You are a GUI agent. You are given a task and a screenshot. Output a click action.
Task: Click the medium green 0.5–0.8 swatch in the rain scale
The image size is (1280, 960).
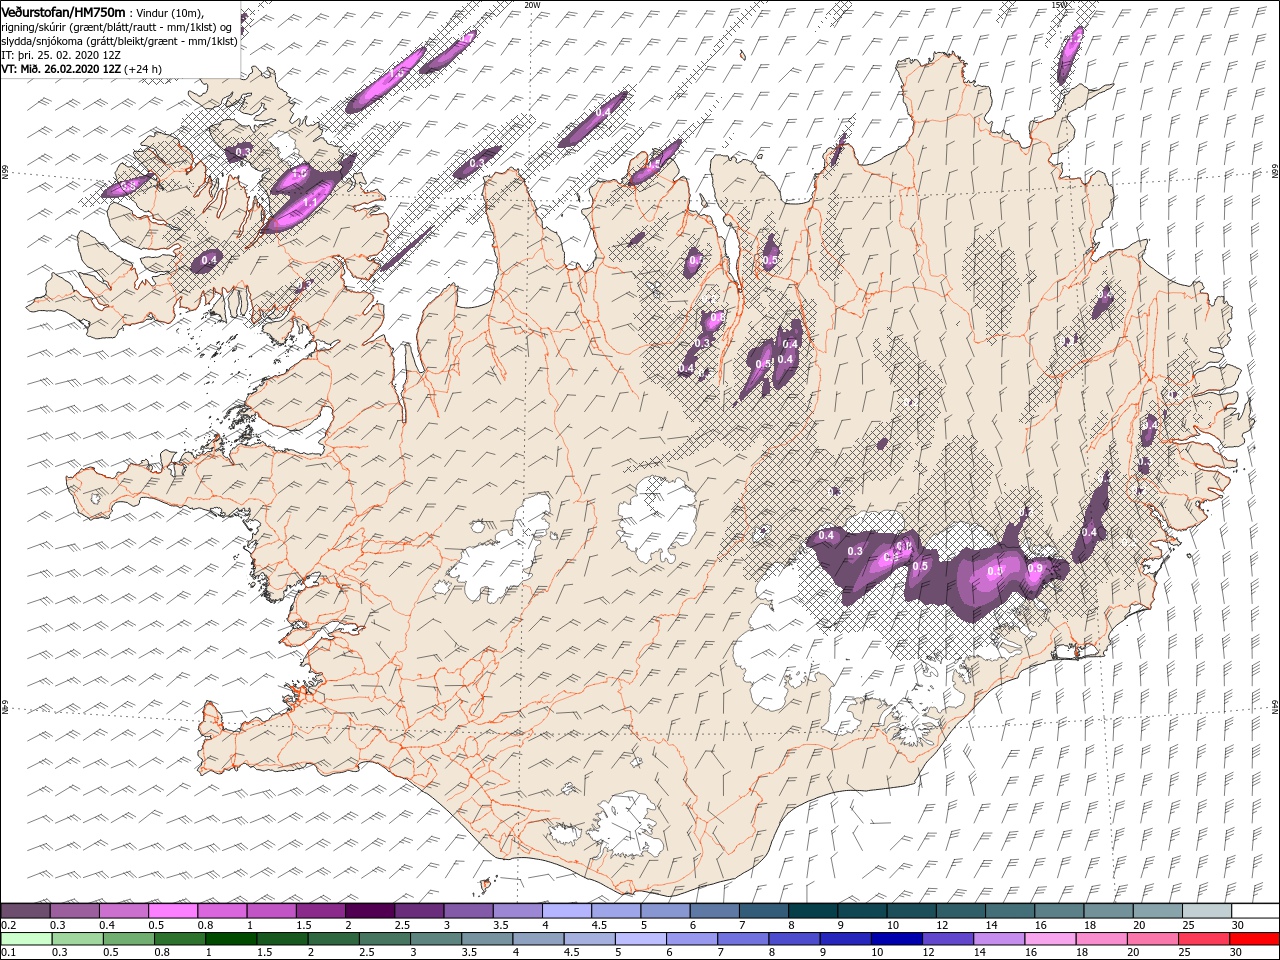click(x=129, y=939)
